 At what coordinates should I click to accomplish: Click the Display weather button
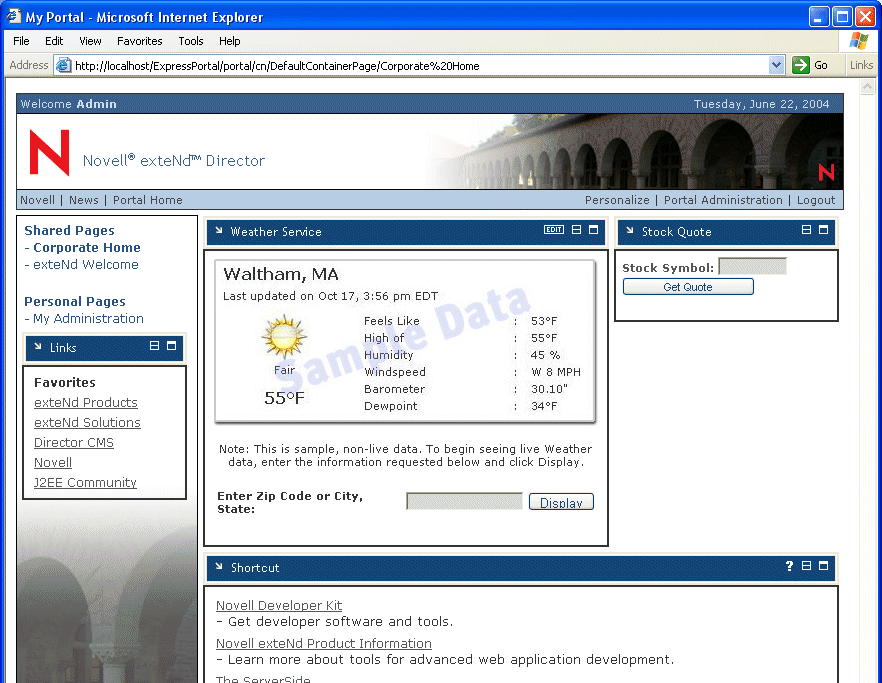coord(561,502)
